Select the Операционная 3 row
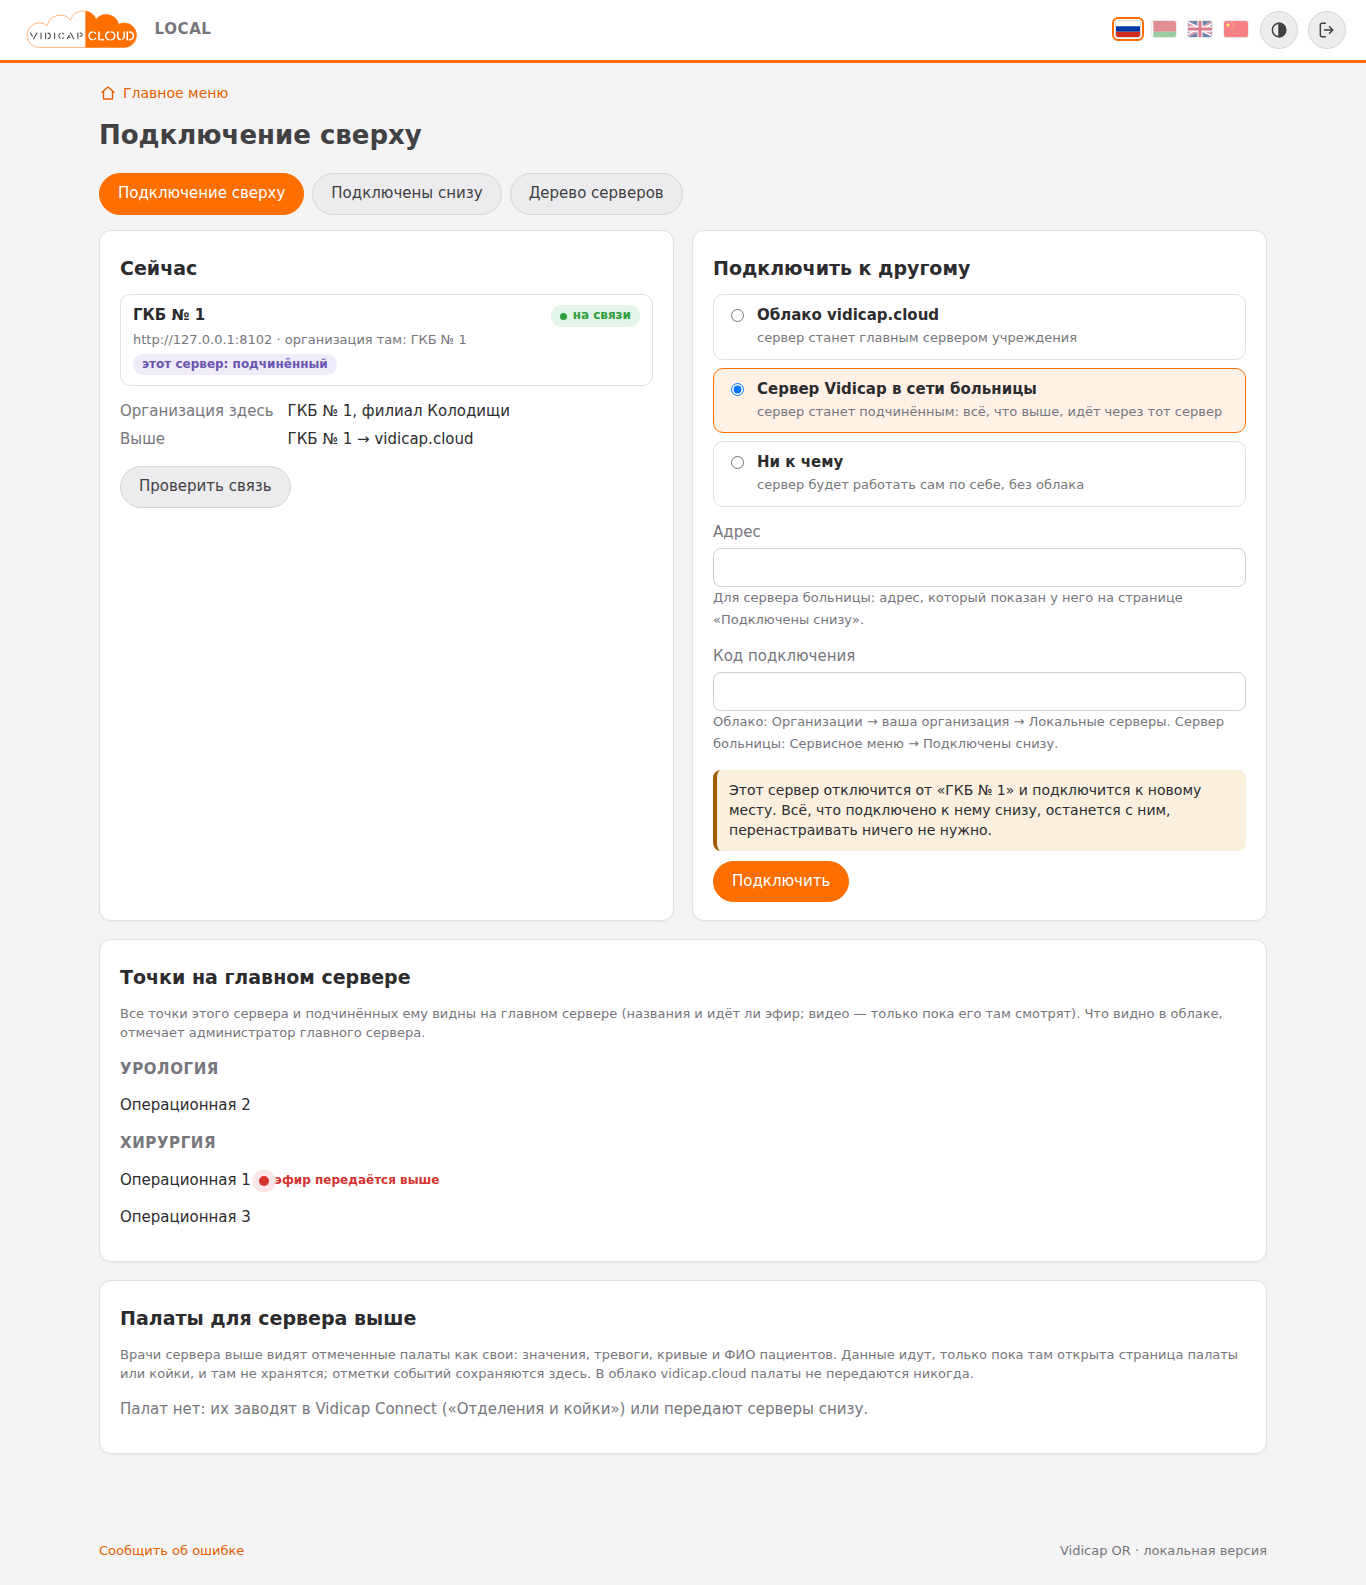The width and height of the screenshot is (1366, 1585). click(185, 1217)
